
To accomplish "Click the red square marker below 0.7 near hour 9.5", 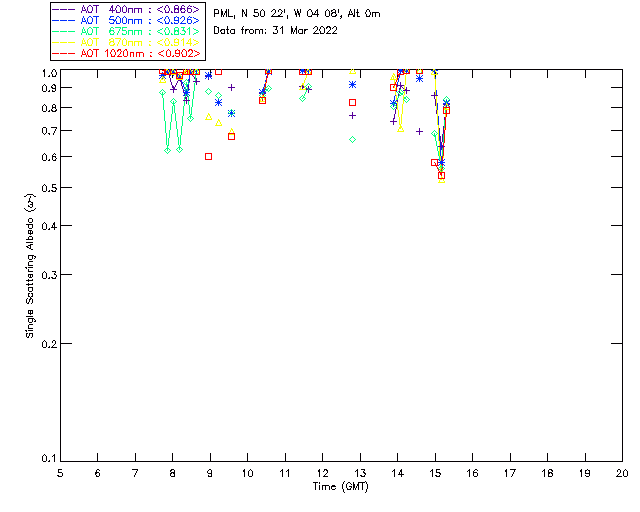I will point(231,136).
